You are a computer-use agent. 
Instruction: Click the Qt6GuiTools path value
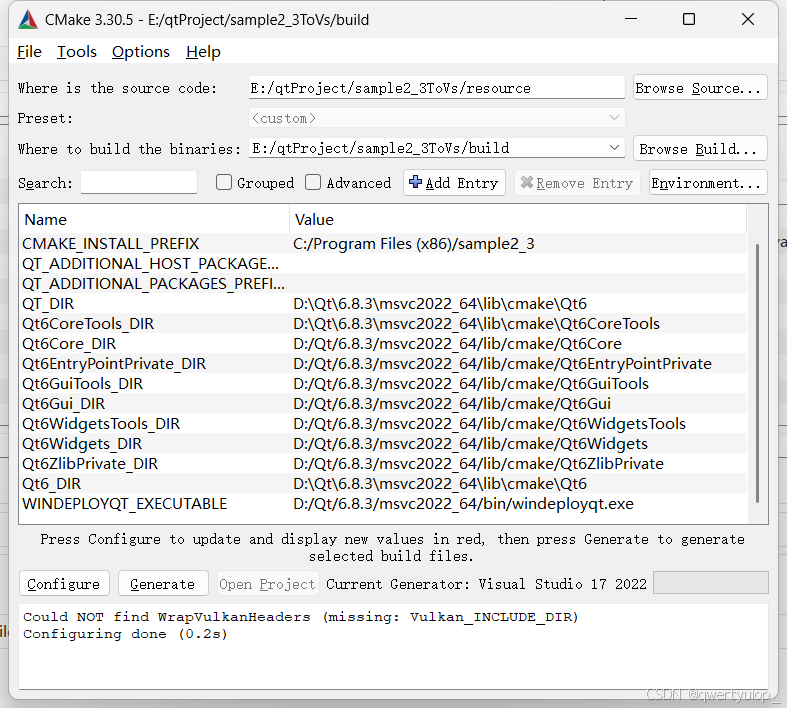[471, 384]
